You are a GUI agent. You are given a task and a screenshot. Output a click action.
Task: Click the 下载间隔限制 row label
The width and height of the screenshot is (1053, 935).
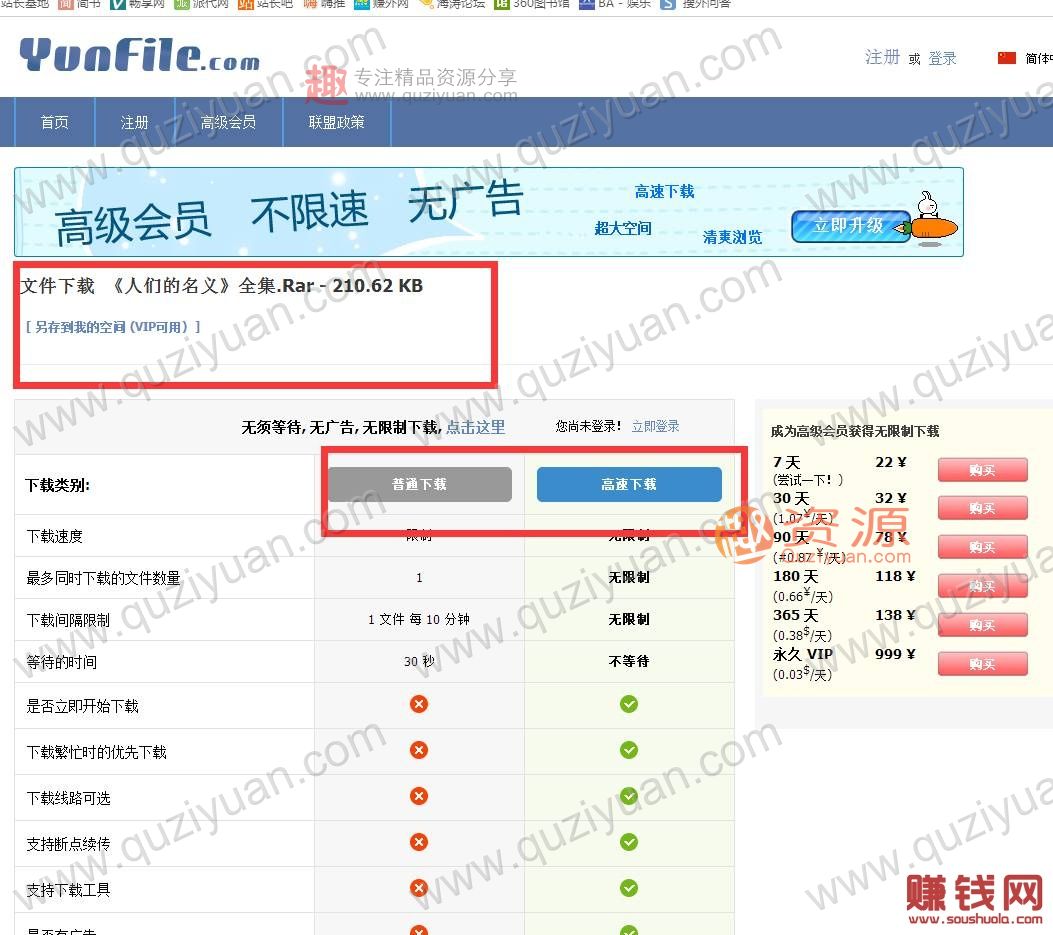click(x=68, y=620)
